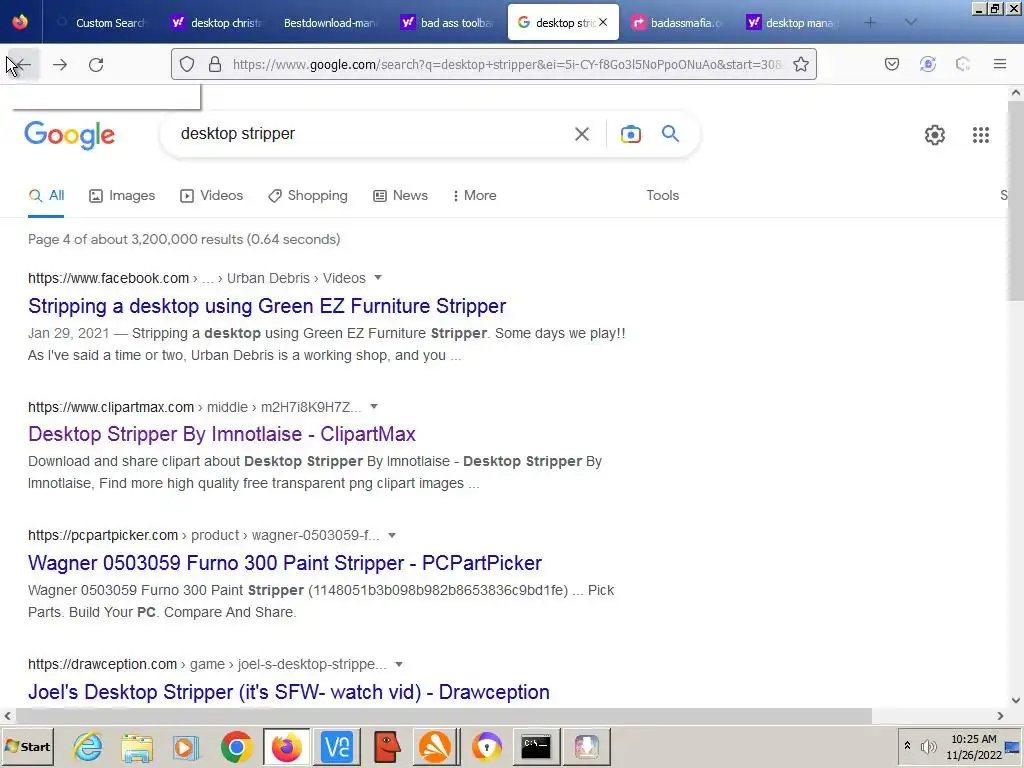Image resolution: width=1024 pixels, height=768 pixels.
Task: Select the Images results filter
Action: [x=122, y=195]
